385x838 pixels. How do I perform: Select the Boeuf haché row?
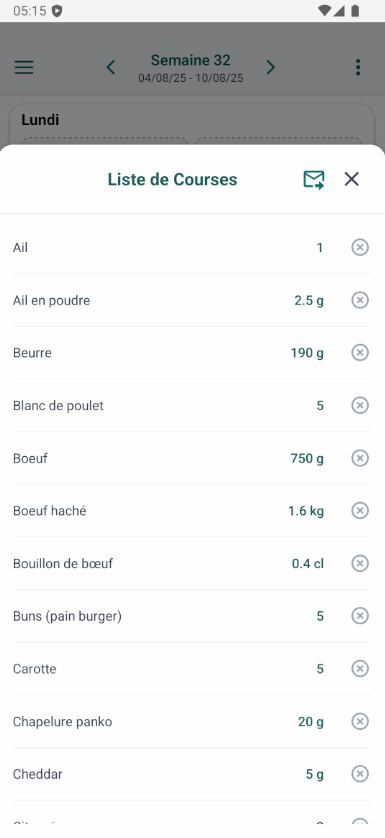click(x=191, y=511)
